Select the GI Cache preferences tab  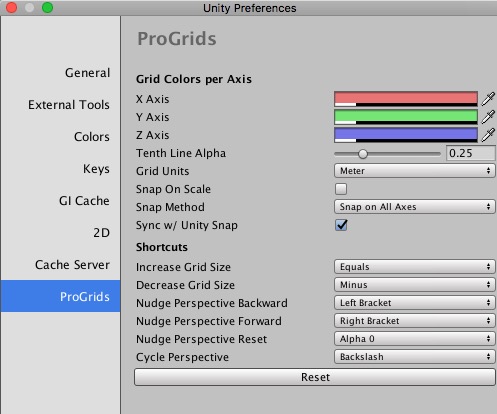click(60, 201)
